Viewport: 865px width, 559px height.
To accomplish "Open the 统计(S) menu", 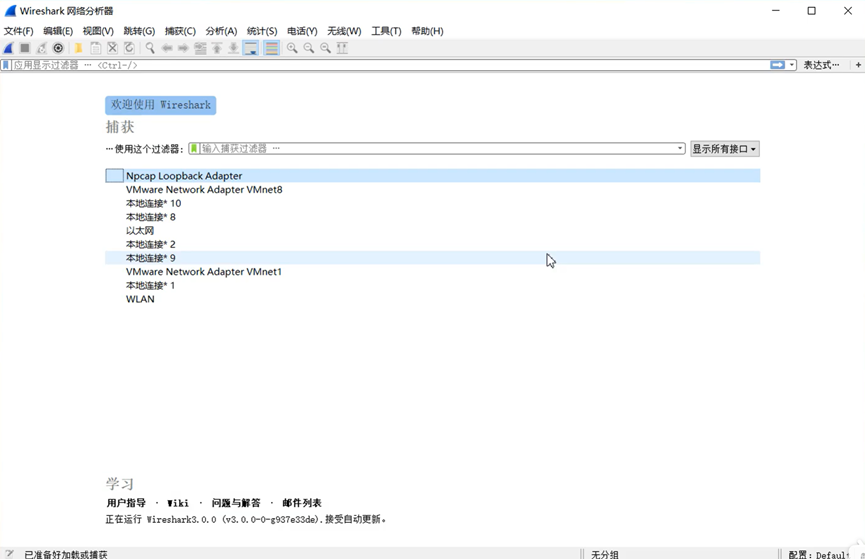I will tap(262, 31).
